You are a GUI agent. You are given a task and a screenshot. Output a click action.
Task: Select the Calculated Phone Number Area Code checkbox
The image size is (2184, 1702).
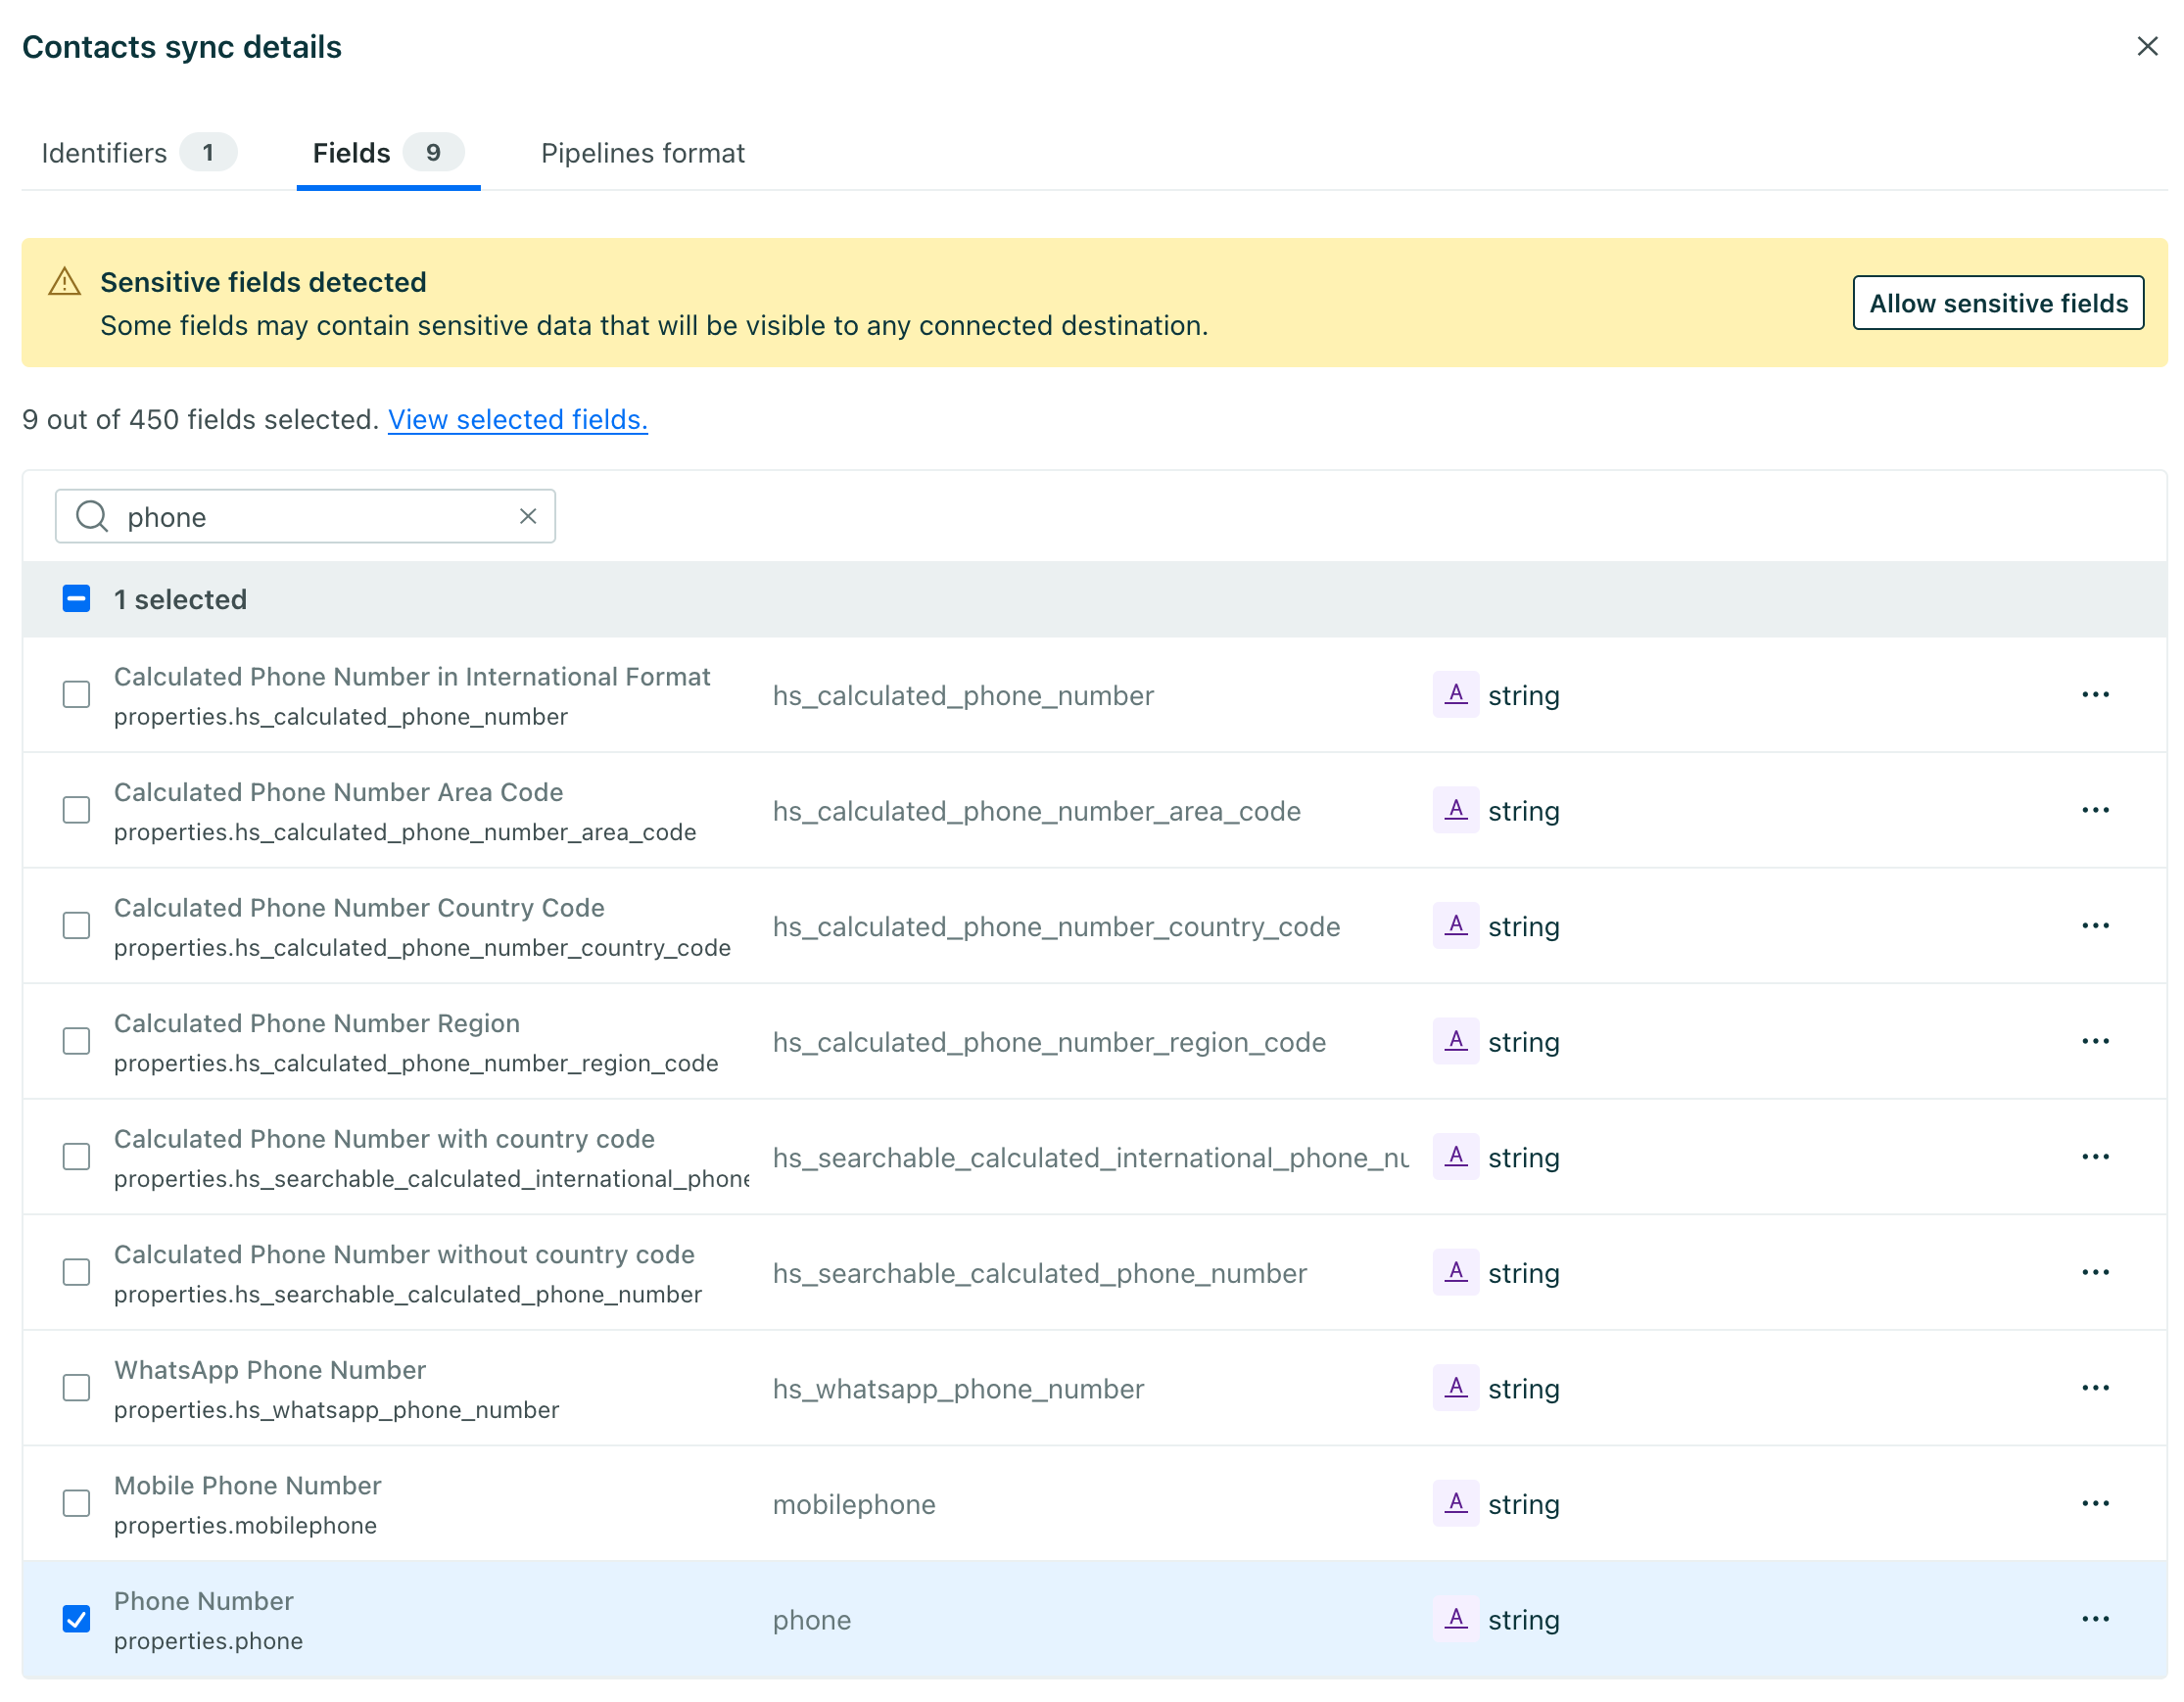76,810
